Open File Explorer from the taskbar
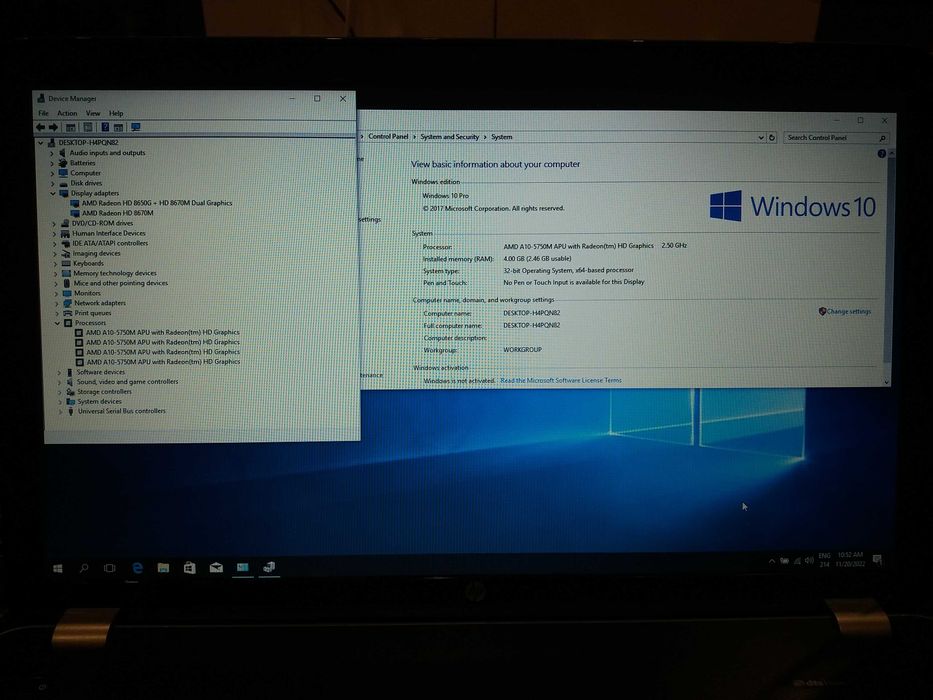Screen dimensions: 933x700 tap(163, 568)
